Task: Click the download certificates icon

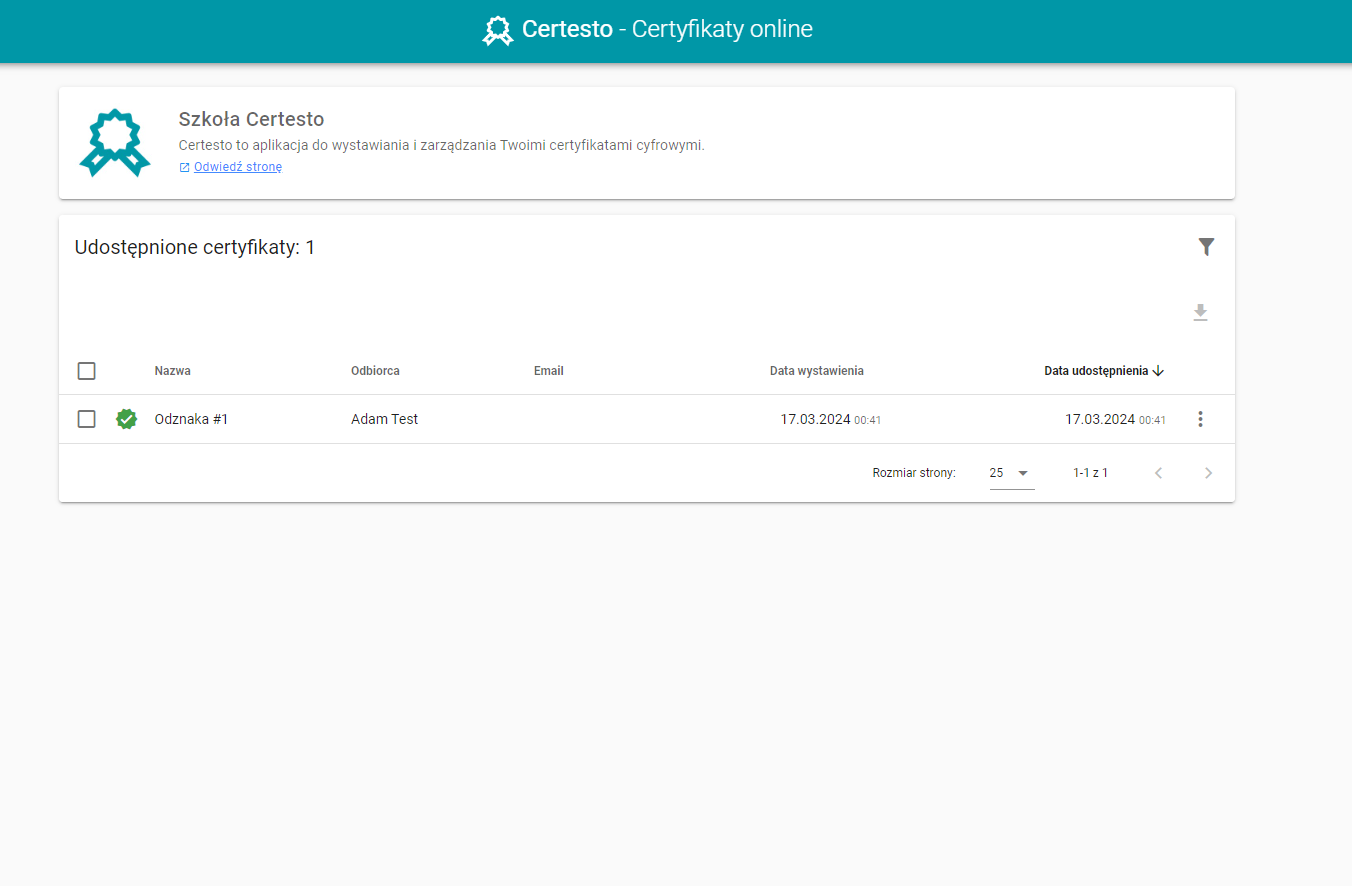Action: point(1201,313)
